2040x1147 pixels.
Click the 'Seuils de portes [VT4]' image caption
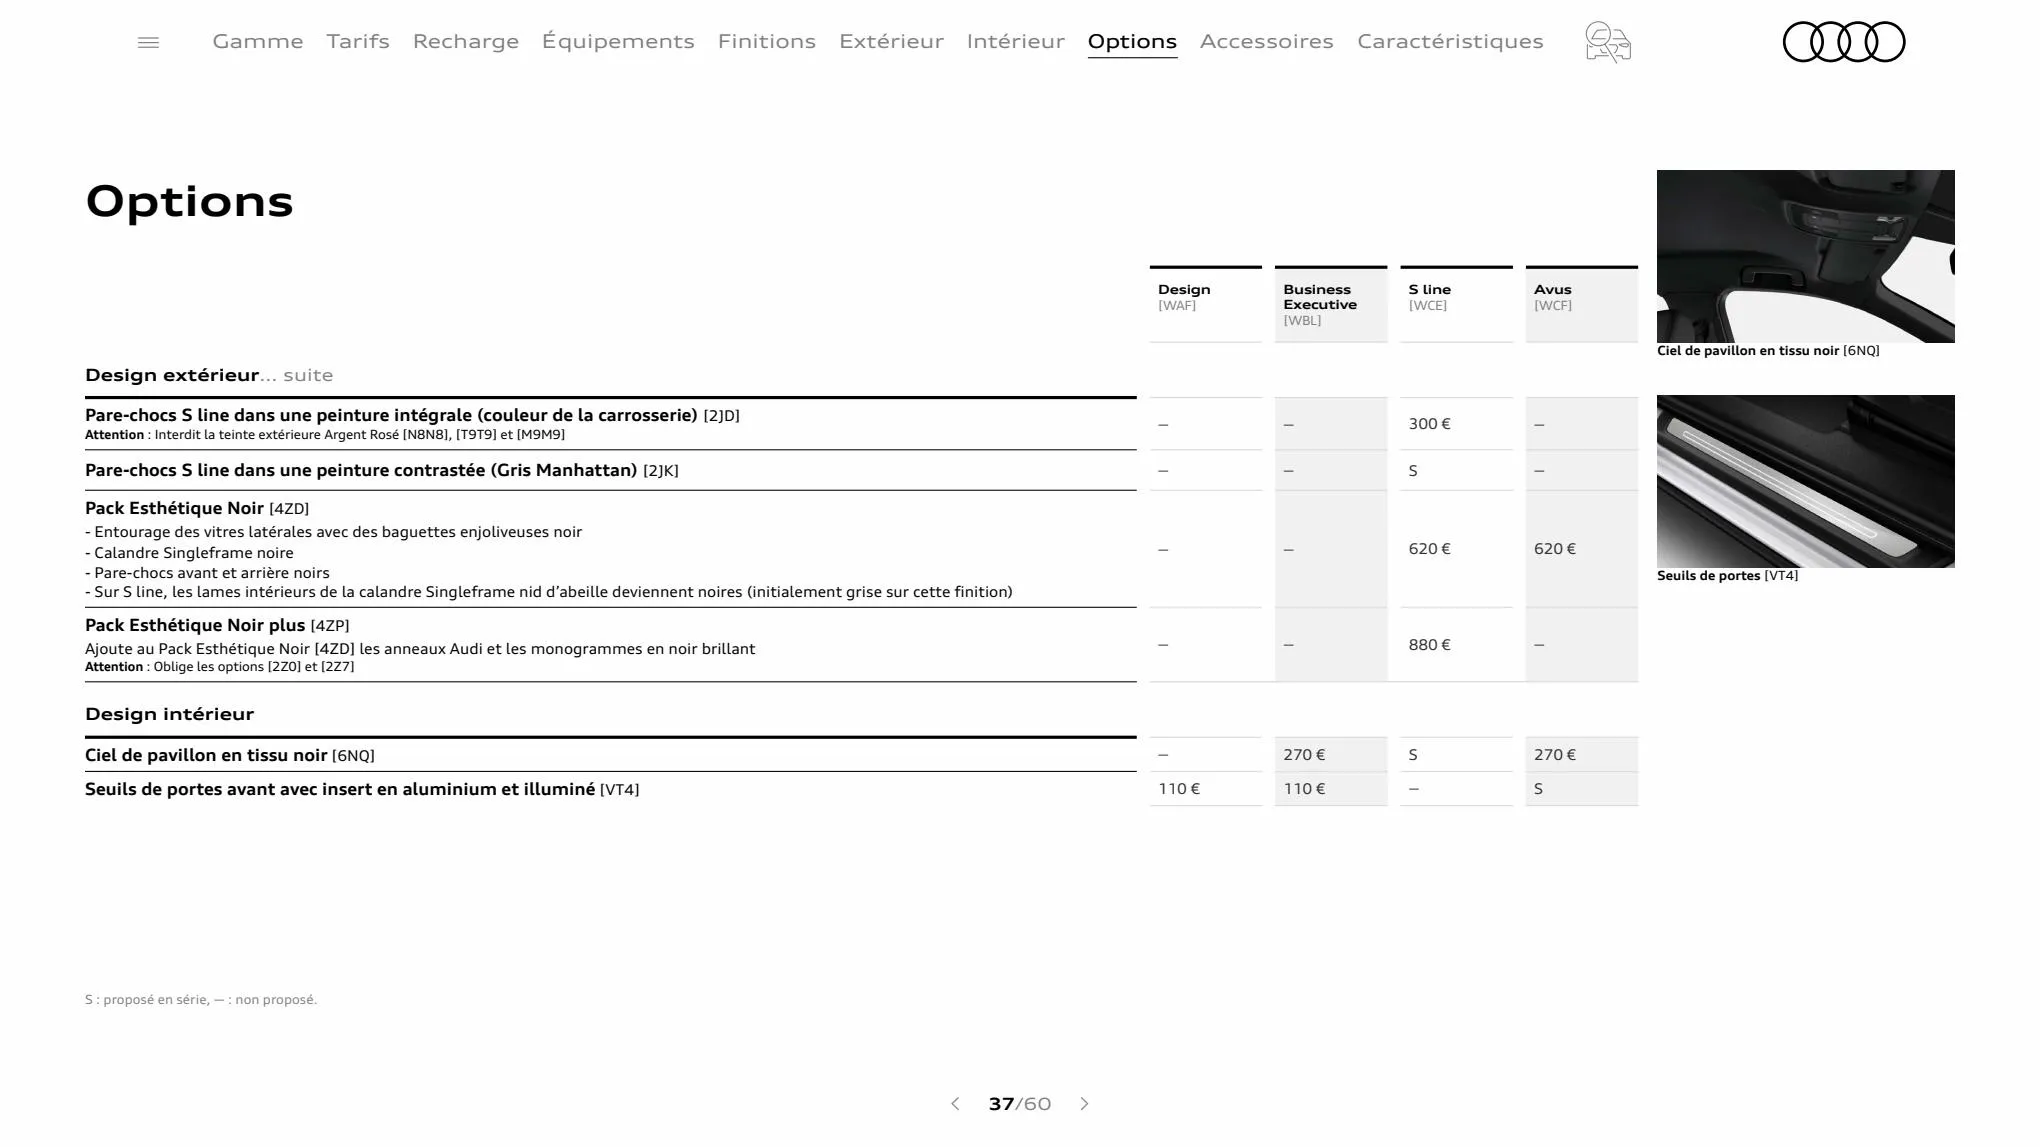point(1727,576)
